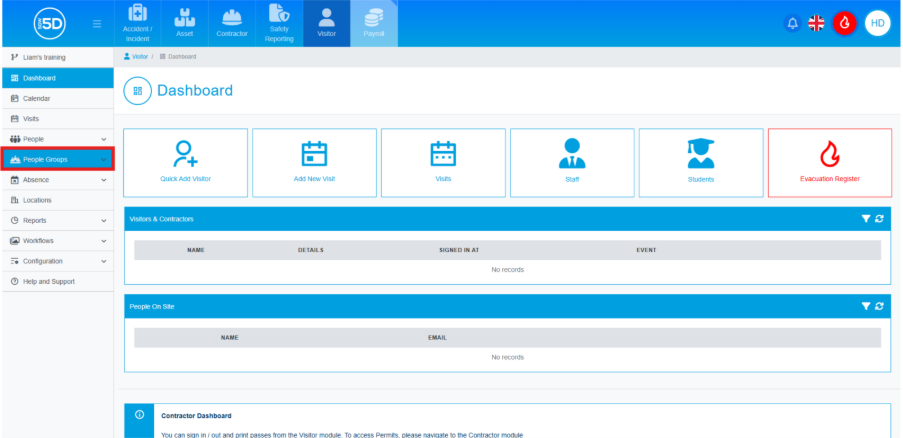Viewport: 903px width, 438px height.
Task: Click the System 5D logo
Action: click(49, 23)
